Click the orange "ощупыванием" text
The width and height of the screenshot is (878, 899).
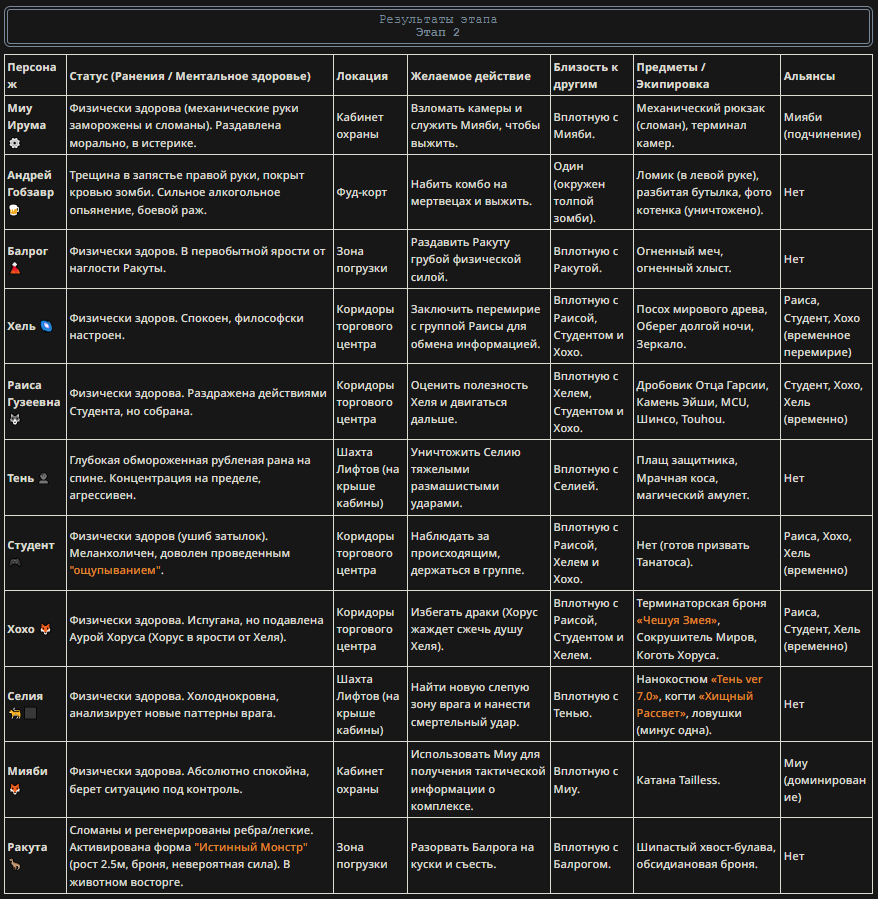(x=115, y=570)
